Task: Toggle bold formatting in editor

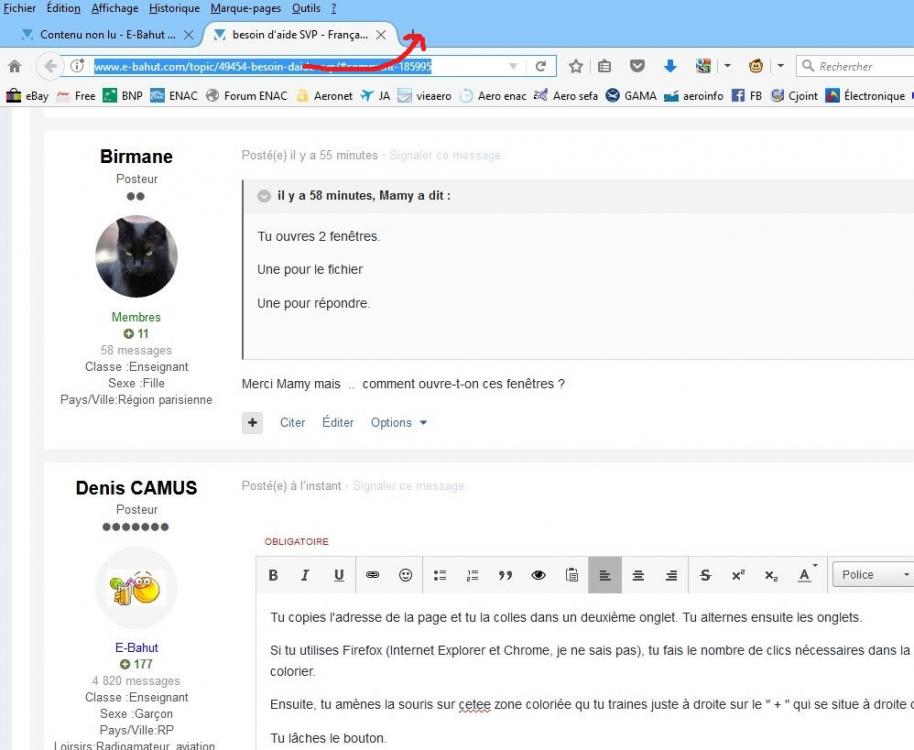Action: [273, 575]
